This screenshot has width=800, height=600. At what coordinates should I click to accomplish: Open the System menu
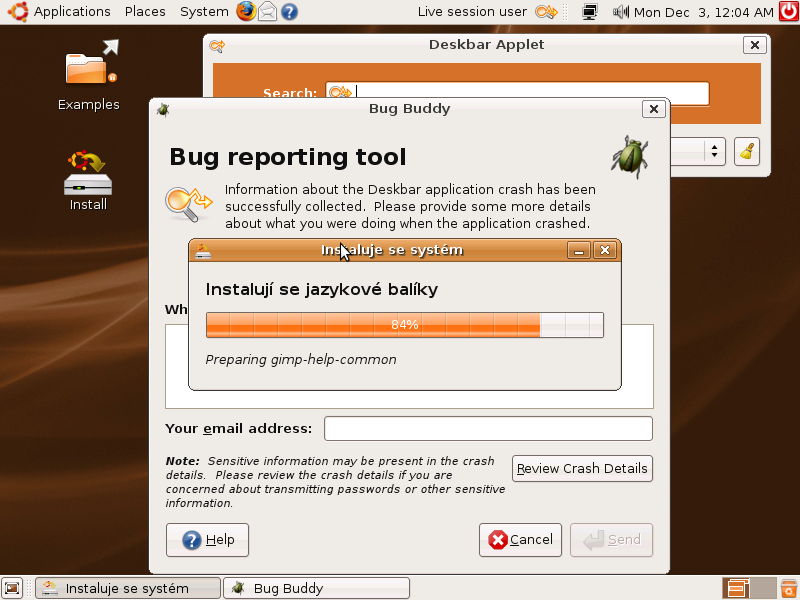tap(204, 12)
